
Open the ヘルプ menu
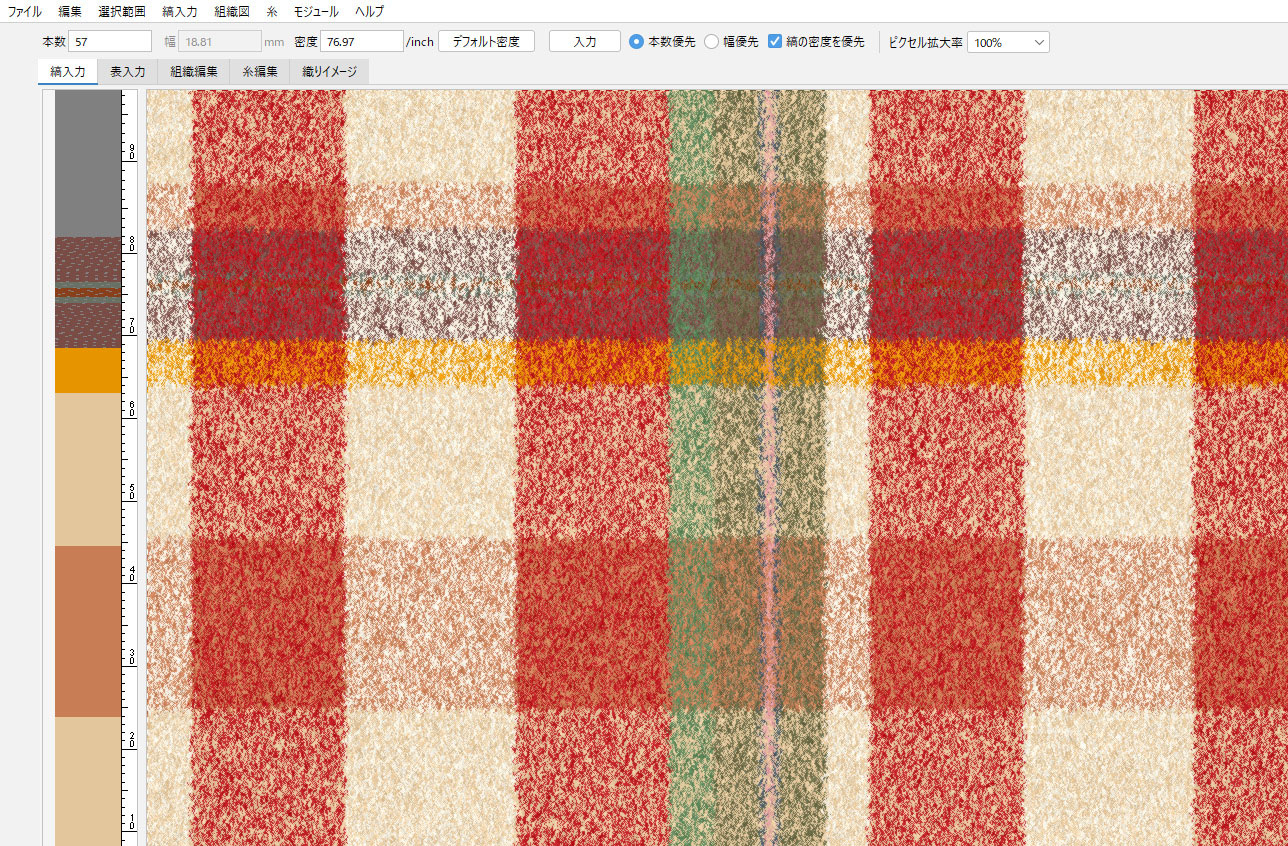coord(369,11)
